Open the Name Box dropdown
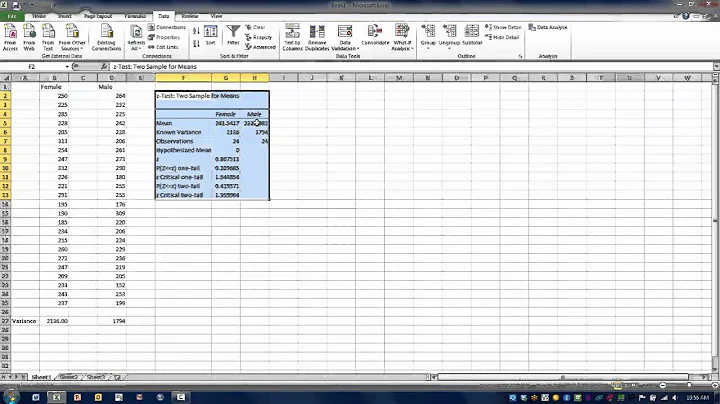Viewport: 720px width, 404px height. (67, 67)
